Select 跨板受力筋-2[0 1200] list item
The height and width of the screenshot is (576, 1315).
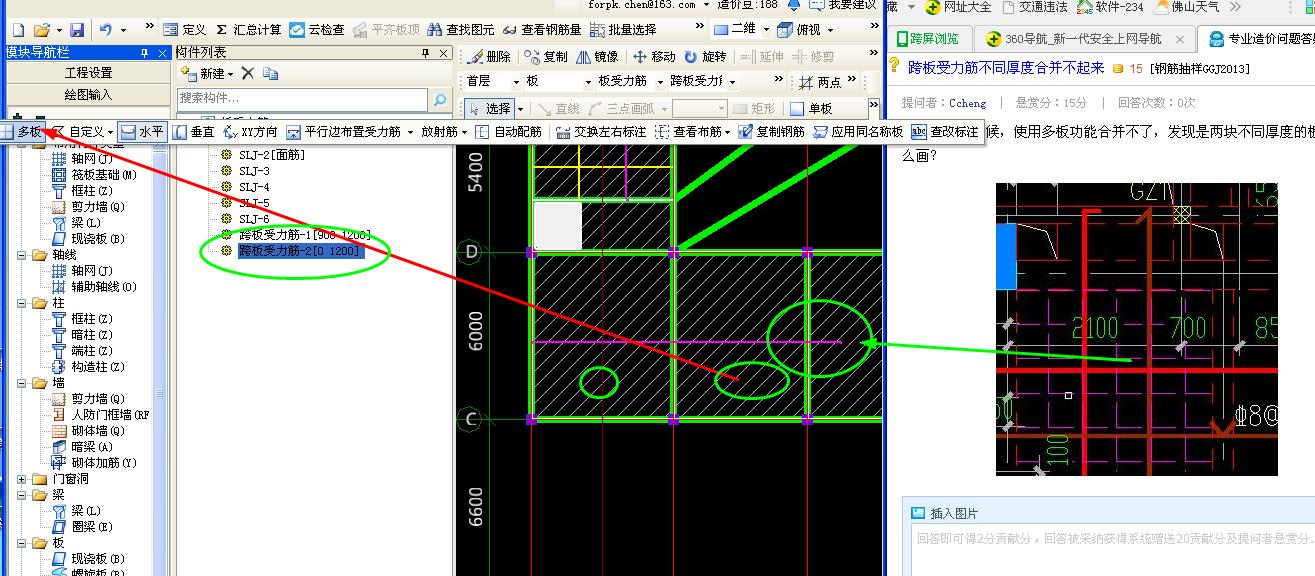(x=301, y=251)
